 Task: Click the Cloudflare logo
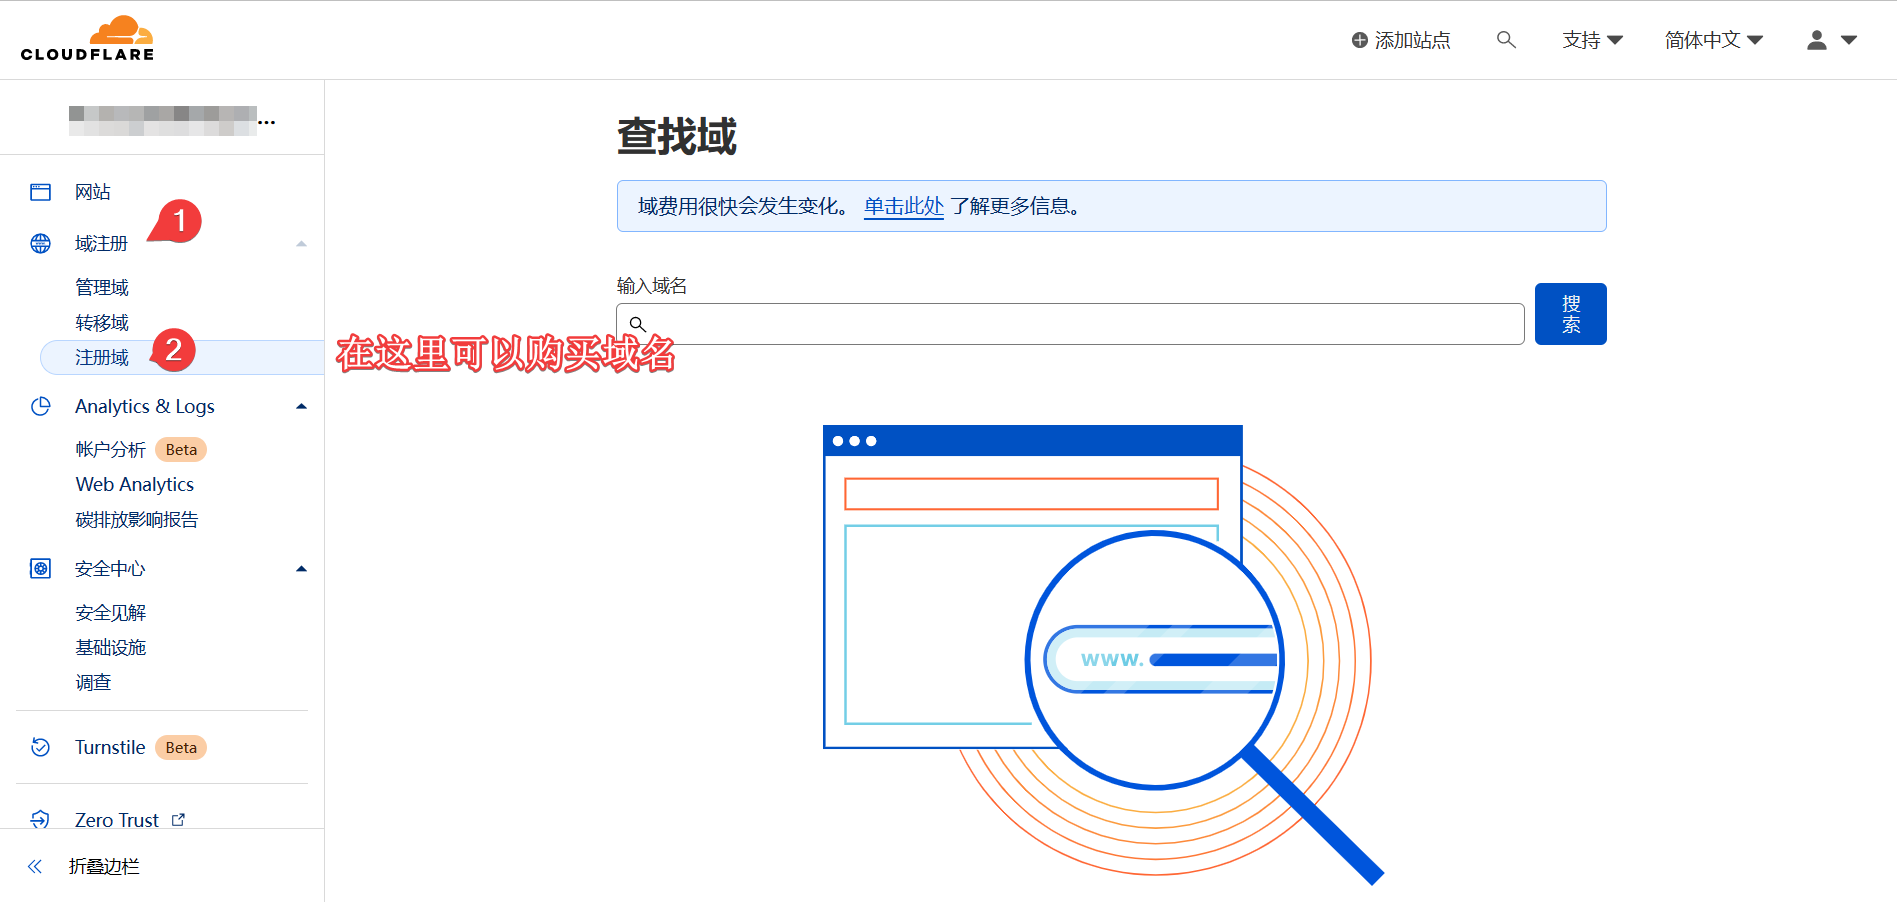point(87,39)
